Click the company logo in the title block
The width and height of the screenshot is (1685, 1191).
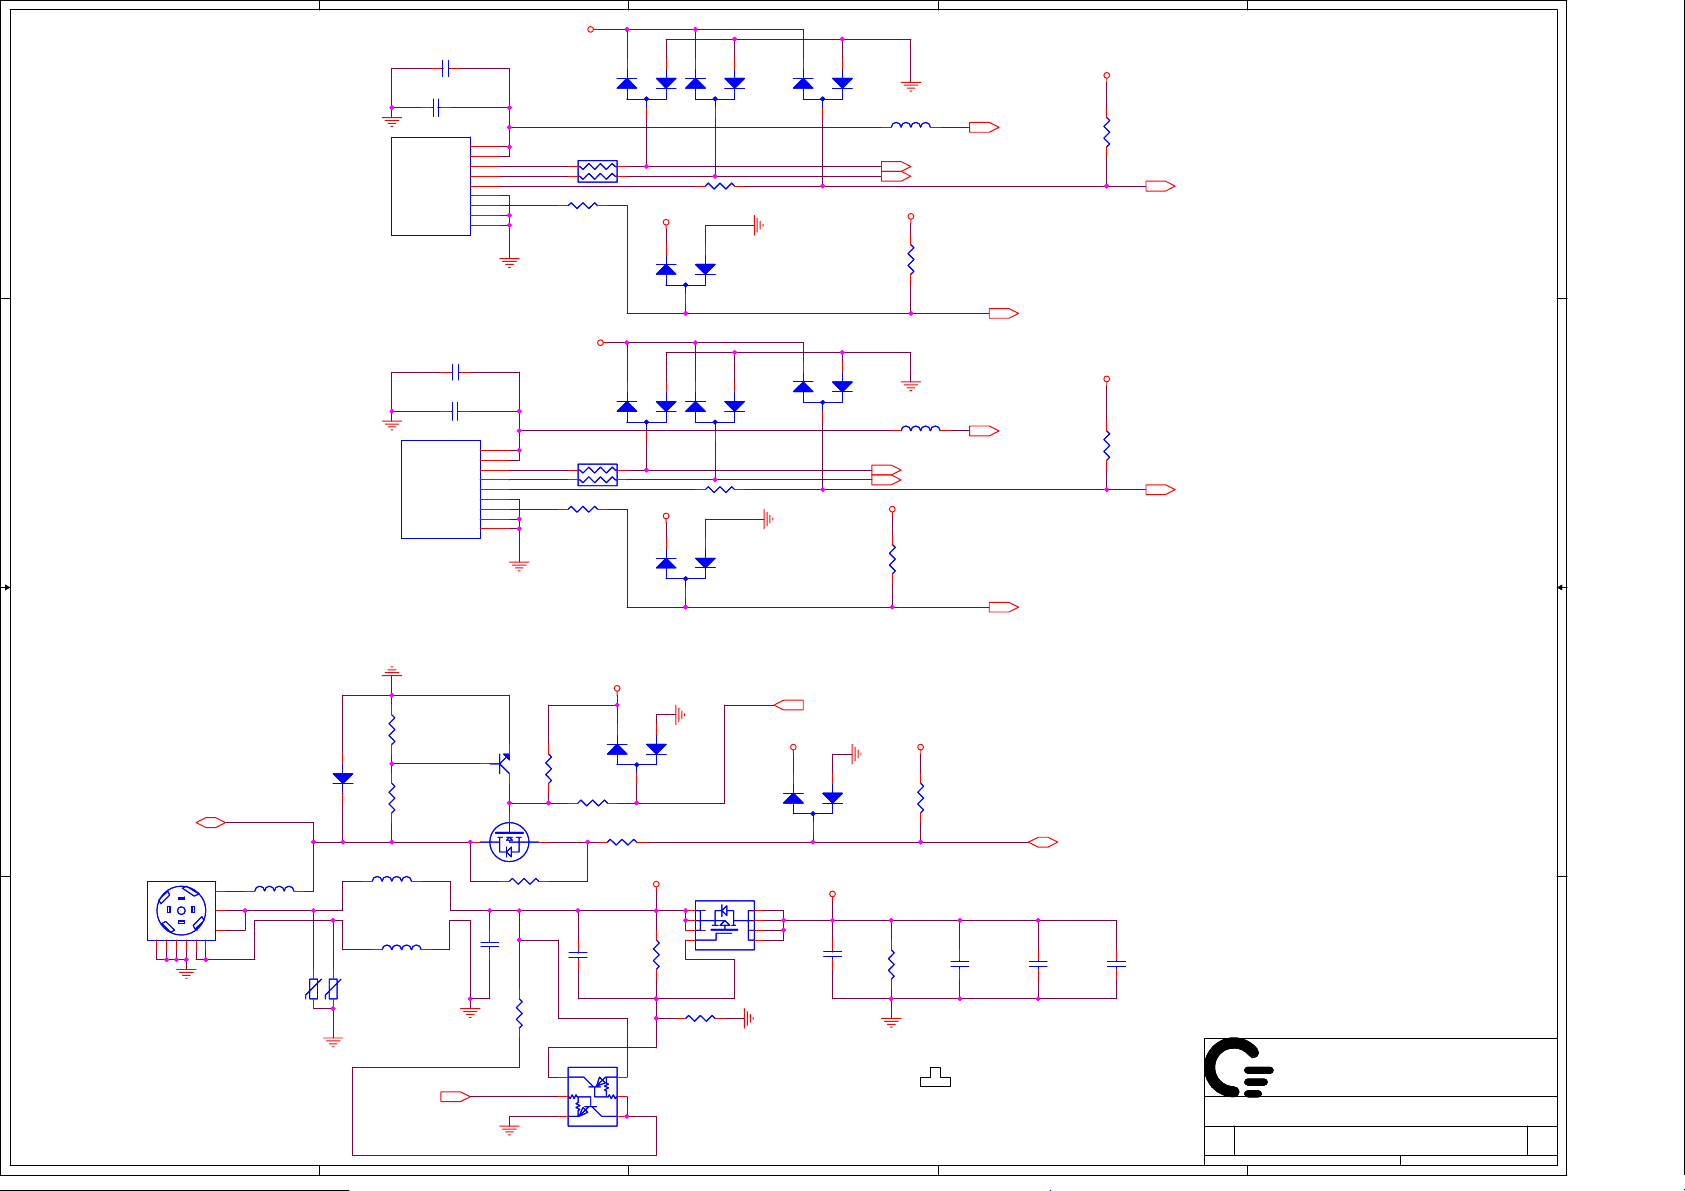(1238, 1068)
